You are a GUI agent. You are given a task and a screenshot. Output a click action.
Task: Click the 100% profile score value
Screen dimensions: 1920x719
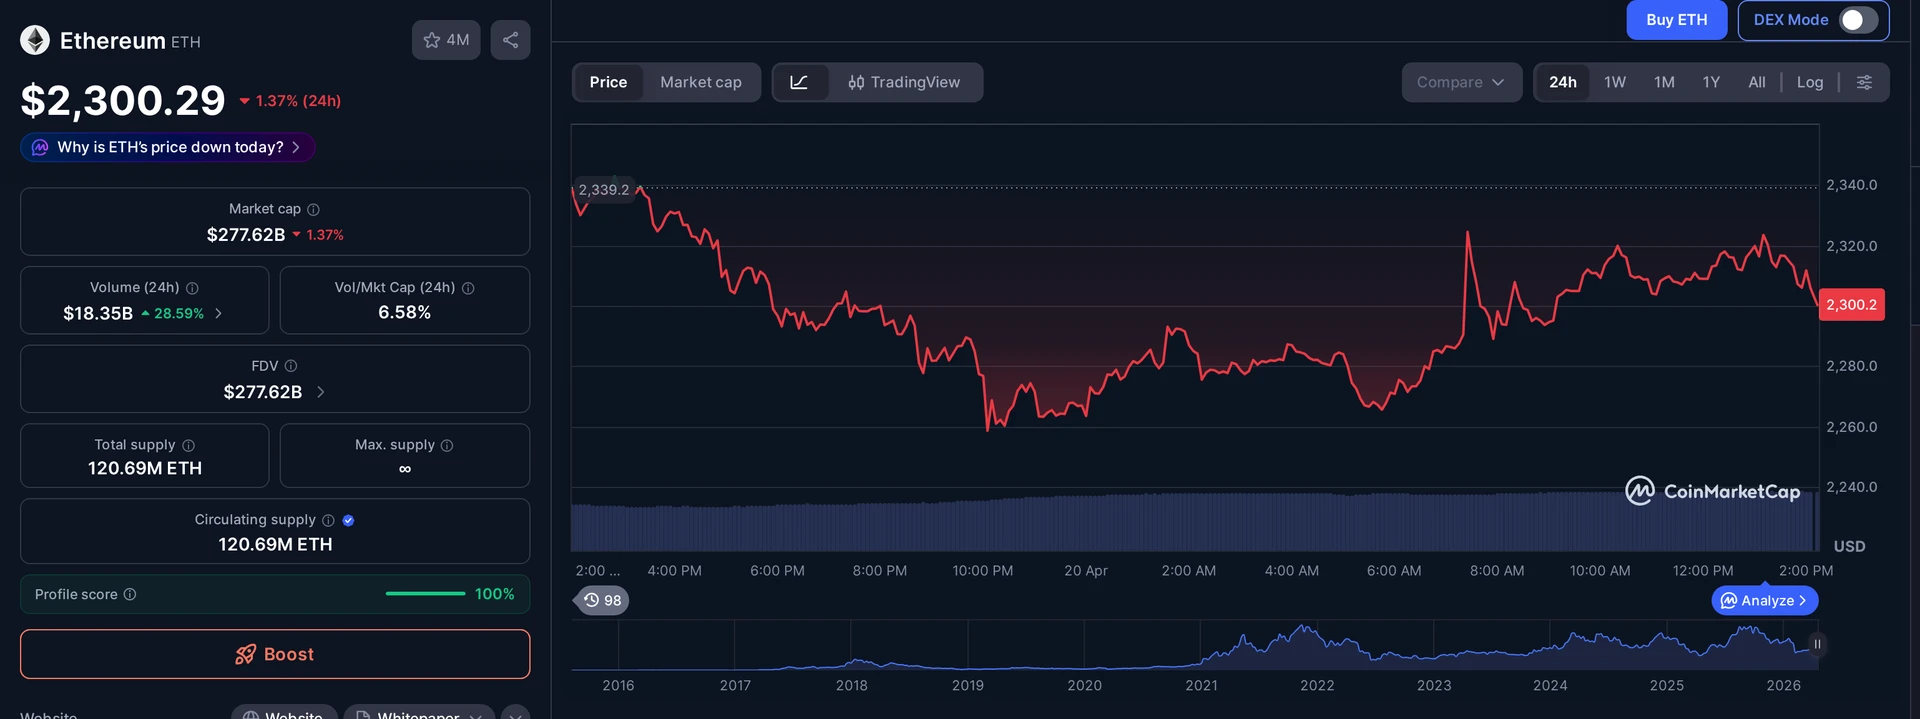click(x=494, y=594)
